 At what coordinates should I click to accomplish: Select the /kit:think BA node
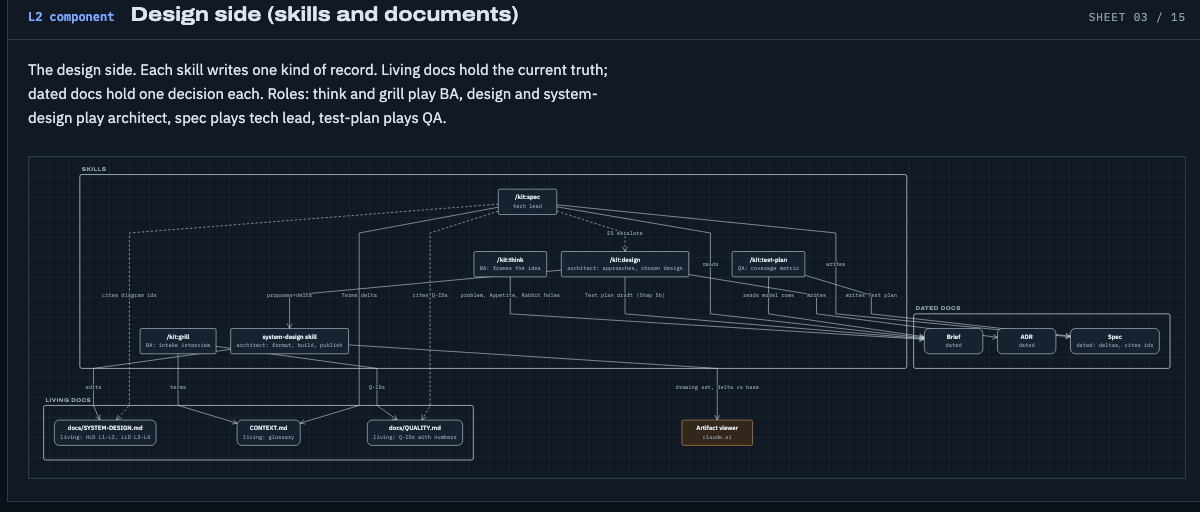click(x=510, y=264)
